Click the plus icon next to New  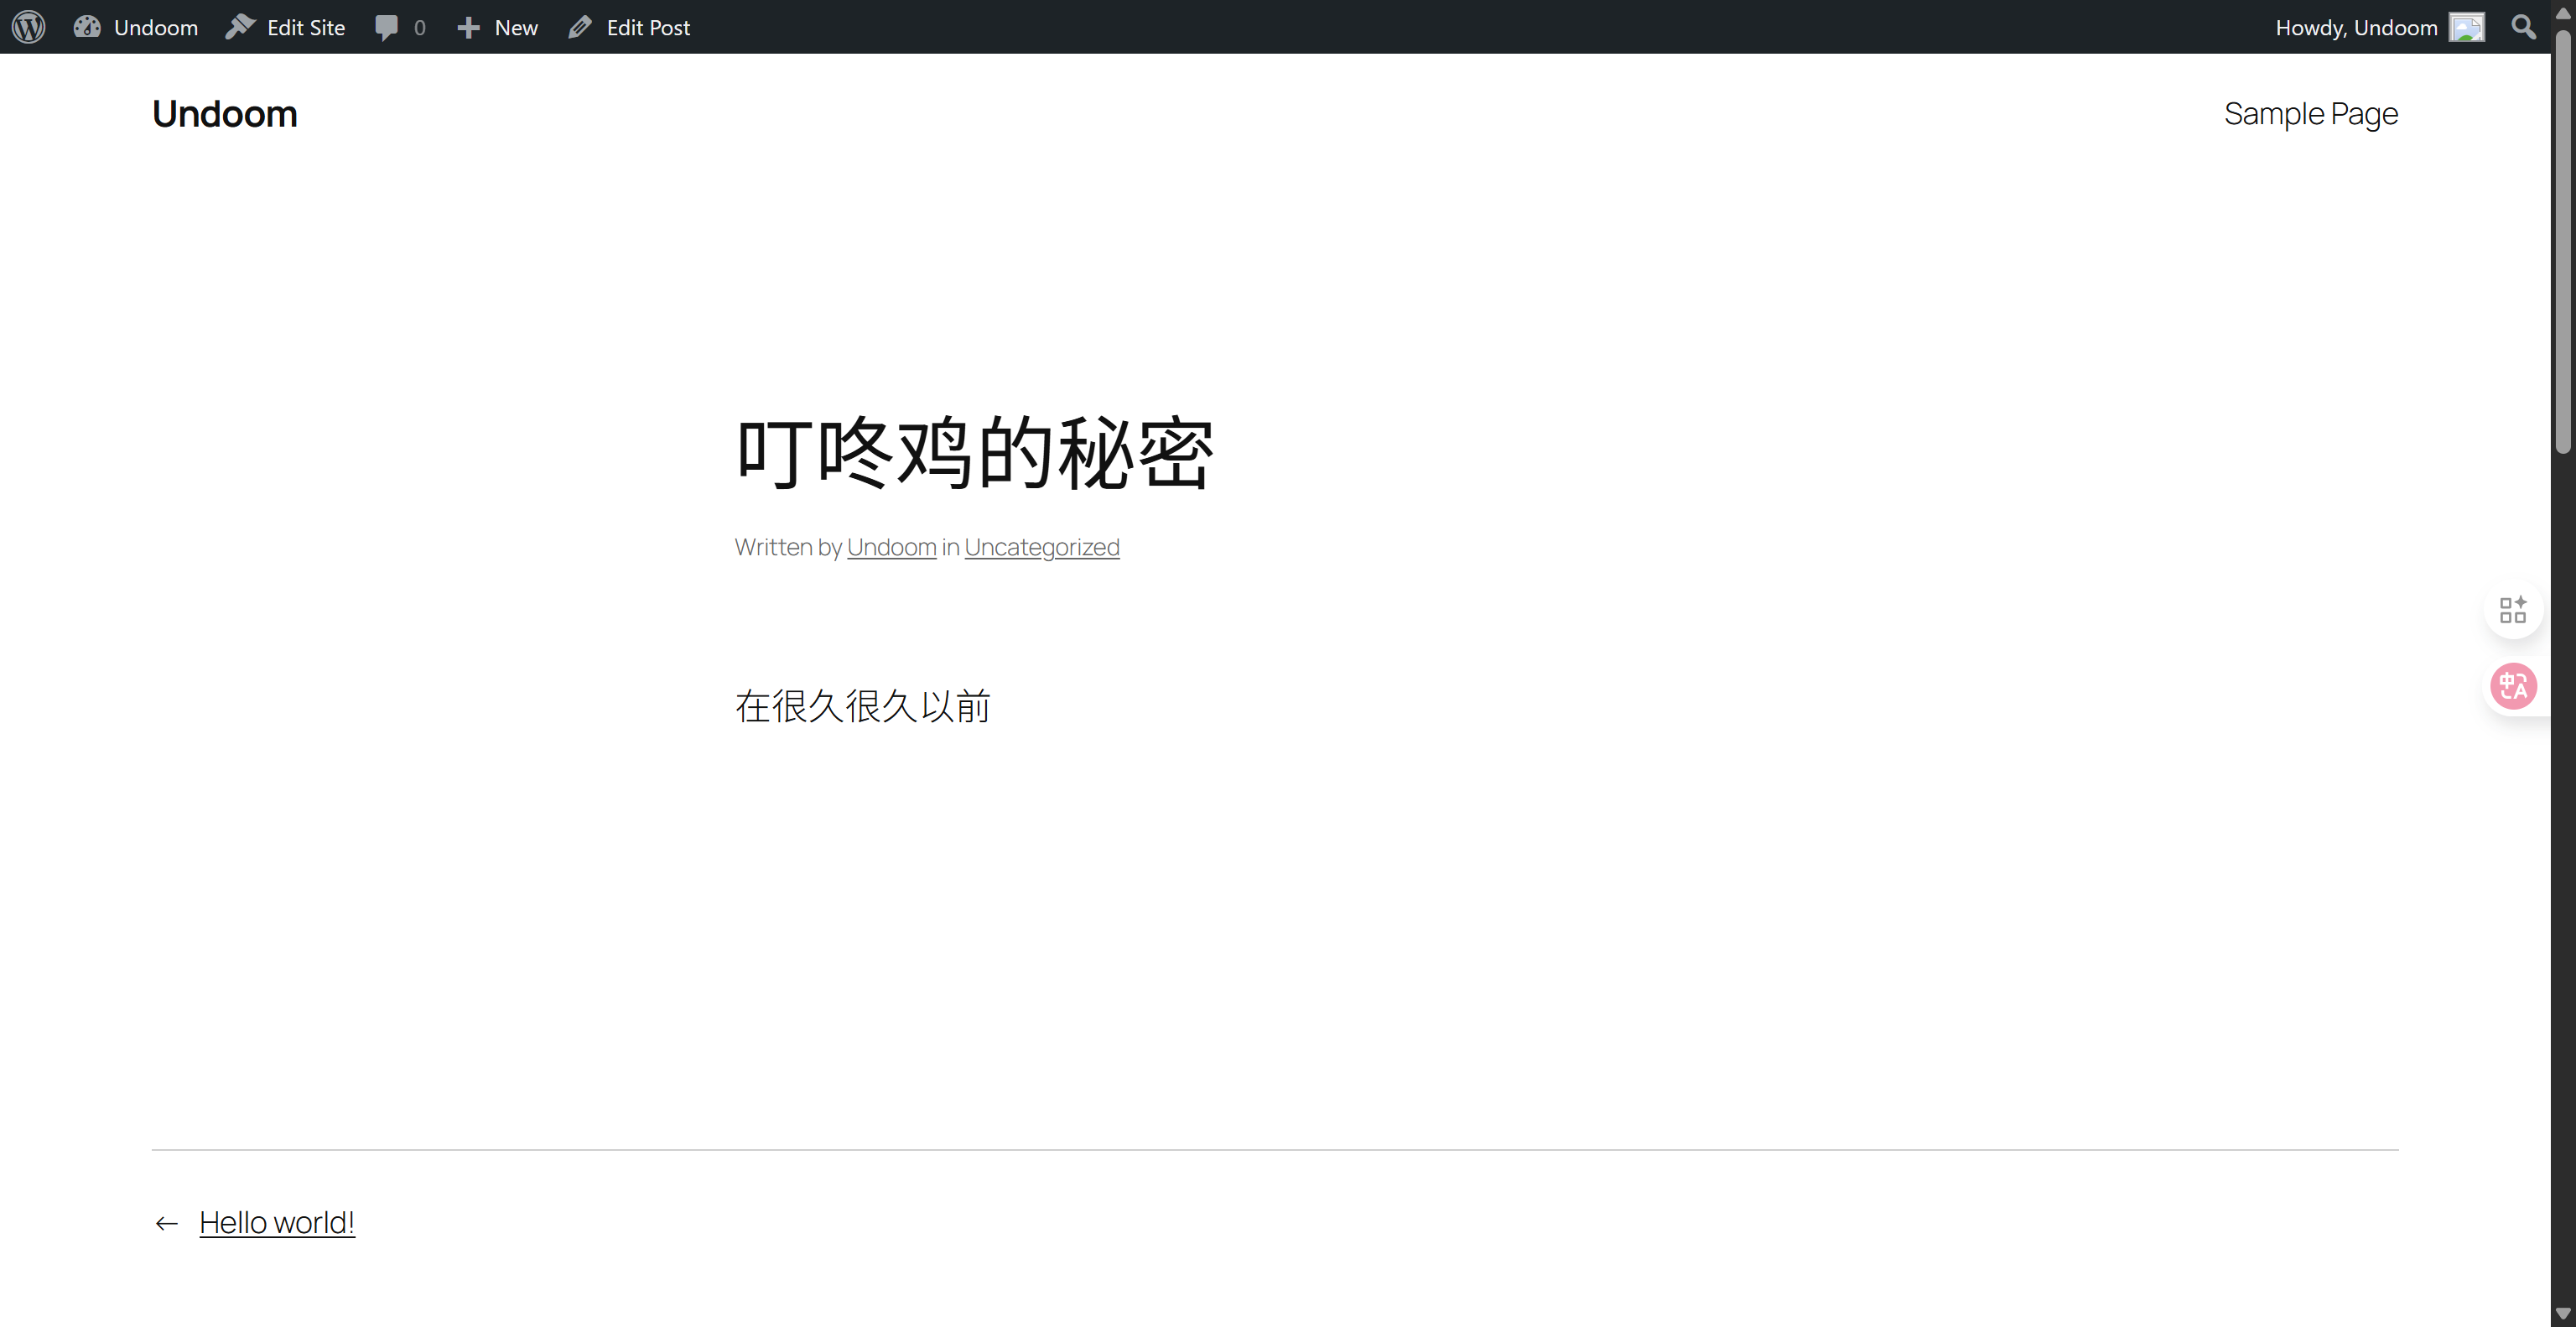click(x=468, y=27)
